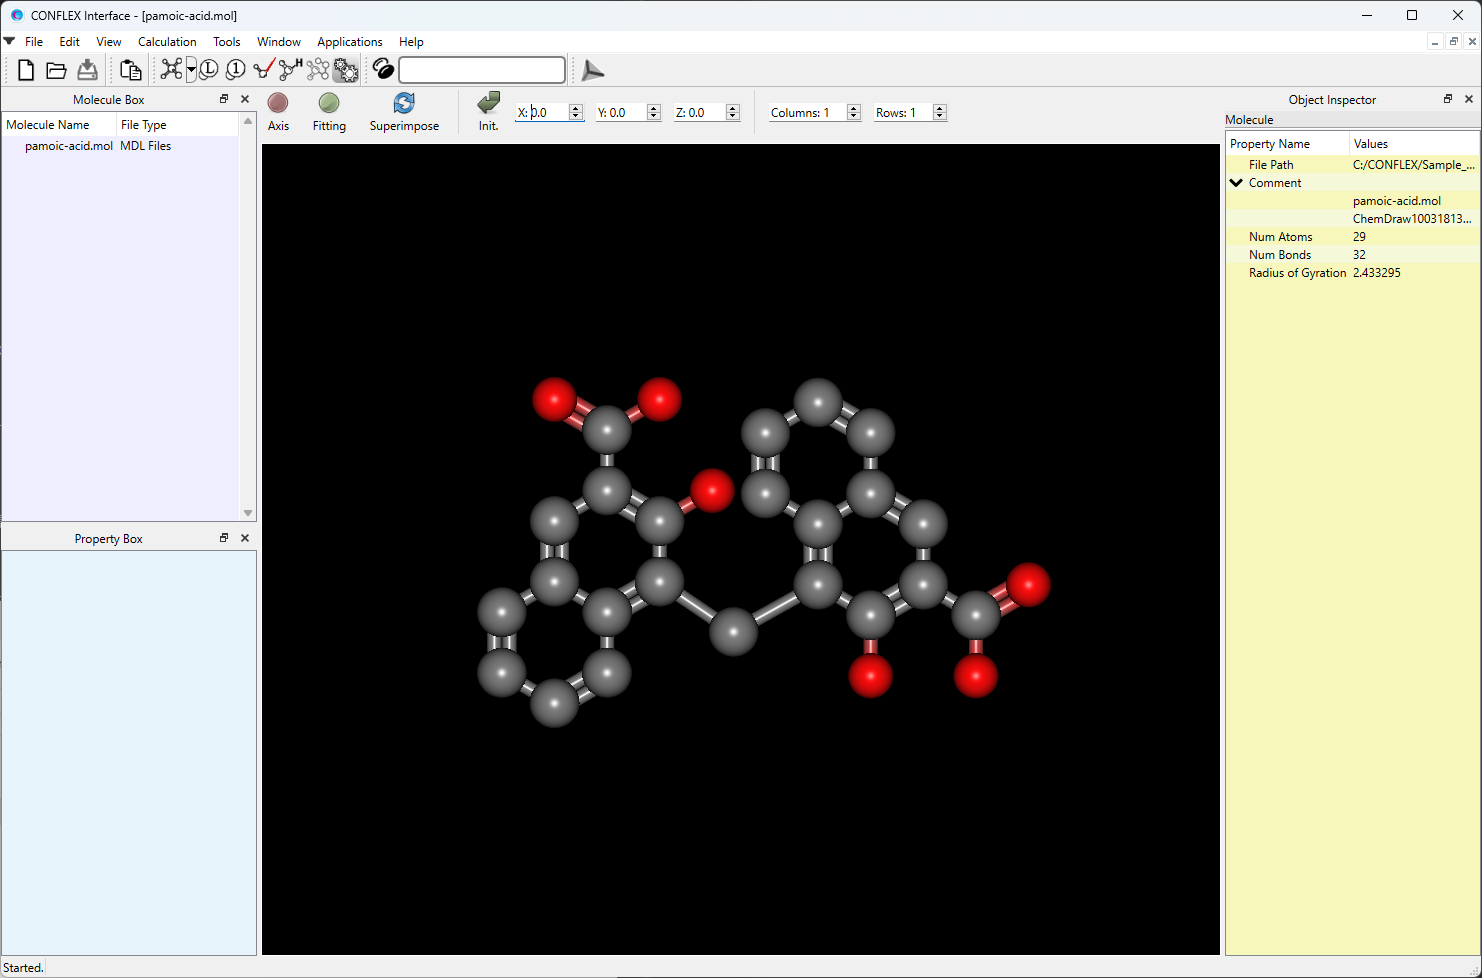Viewport: 1482px width, 978px height.
Task: Open a file with the folder icon
Action: click(x=56, y=70)
